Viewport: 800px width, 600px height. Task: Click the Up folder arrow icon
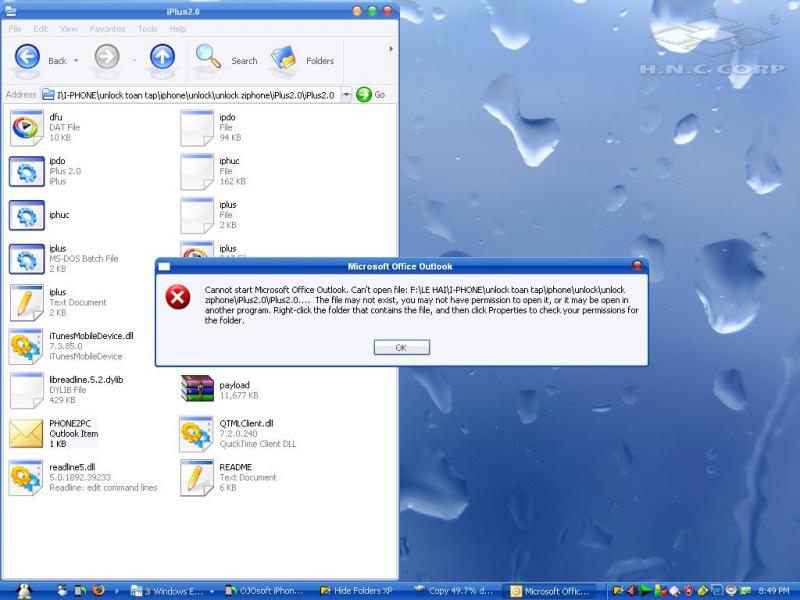(162, 59)
